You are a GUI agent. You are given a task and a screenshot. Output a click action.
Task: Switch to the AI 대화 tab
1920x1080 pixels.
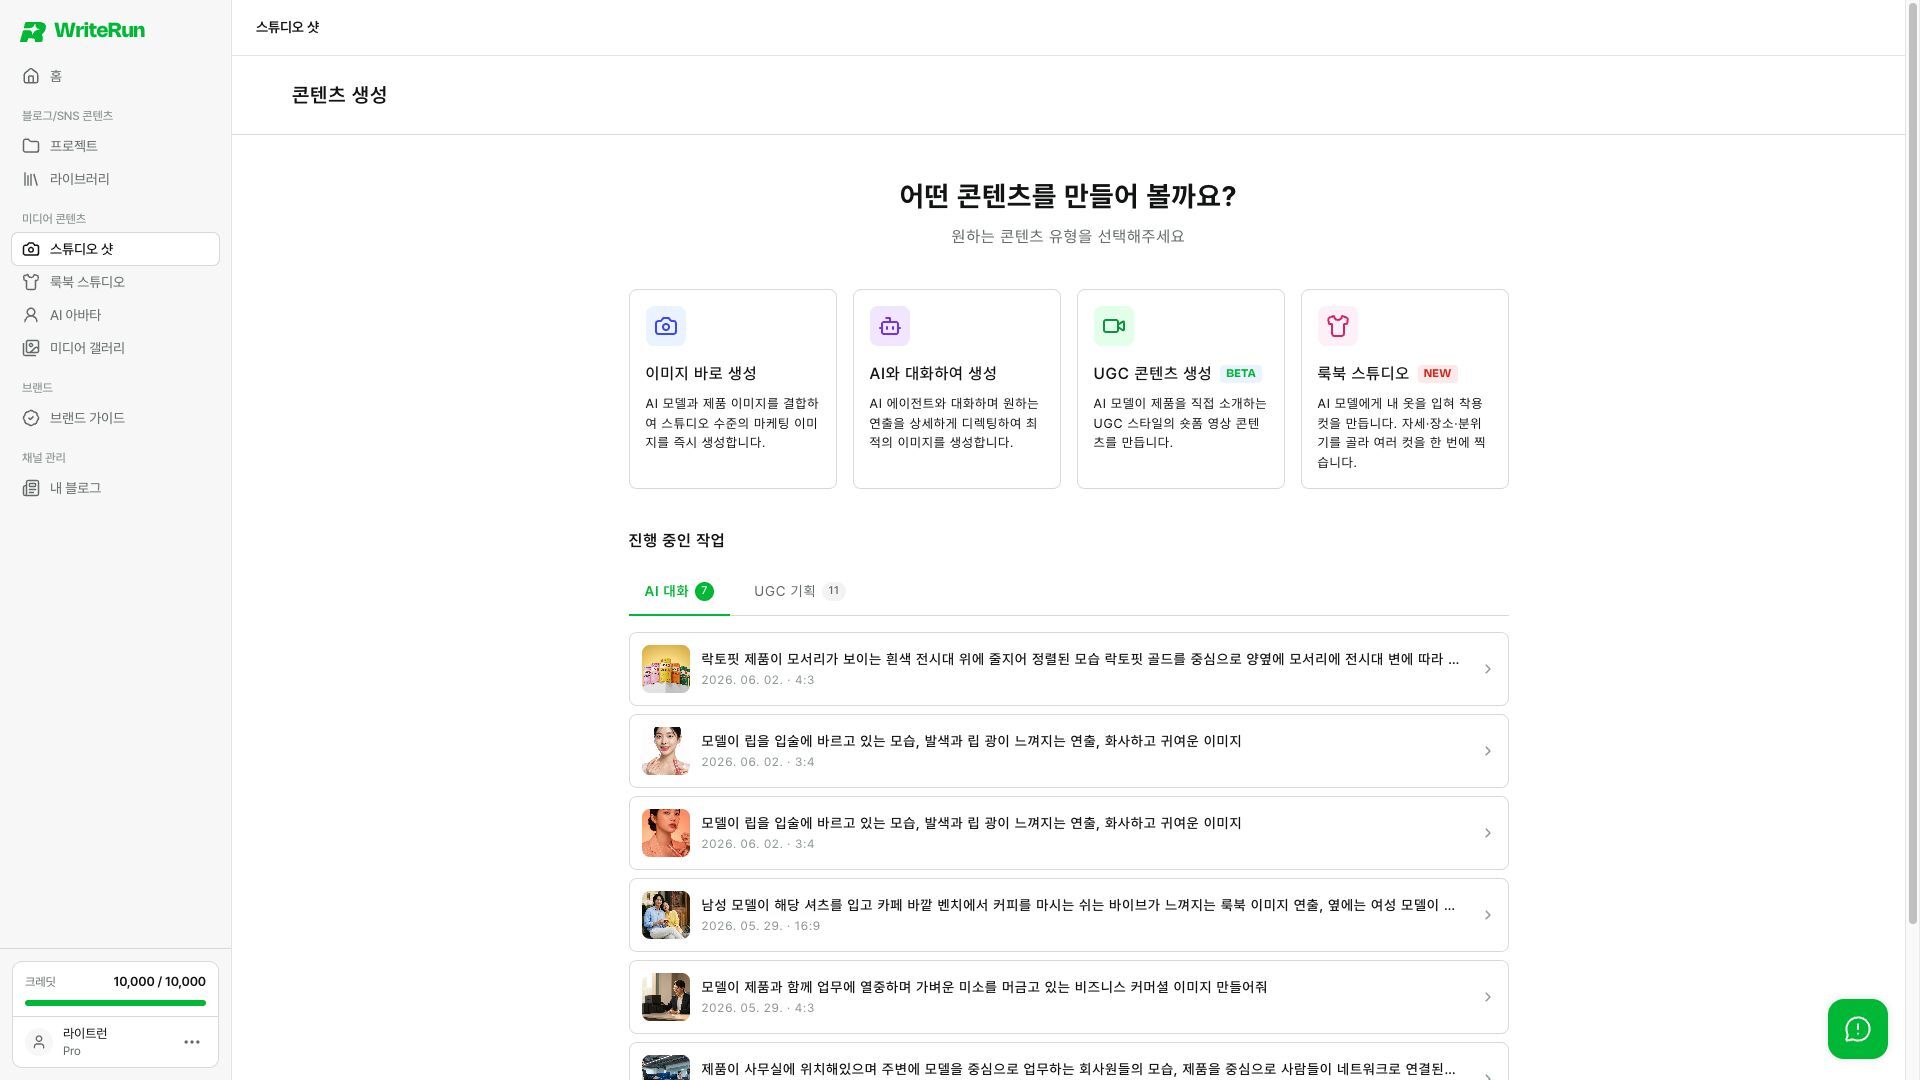679,591
